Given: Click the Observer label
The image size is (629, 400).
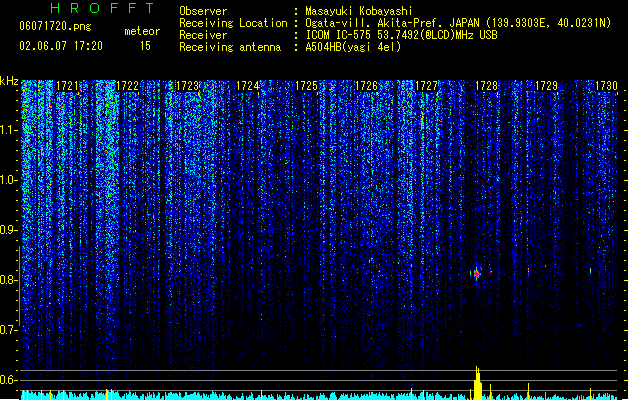Looking at the screenshot, I should pos(203,11).
